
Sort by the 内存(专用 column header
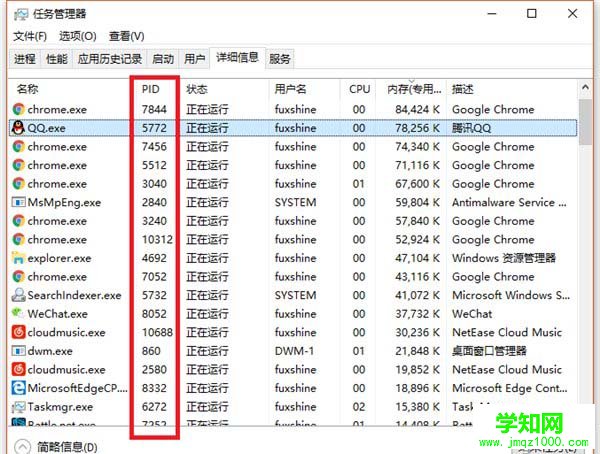[x=414, y=89]
